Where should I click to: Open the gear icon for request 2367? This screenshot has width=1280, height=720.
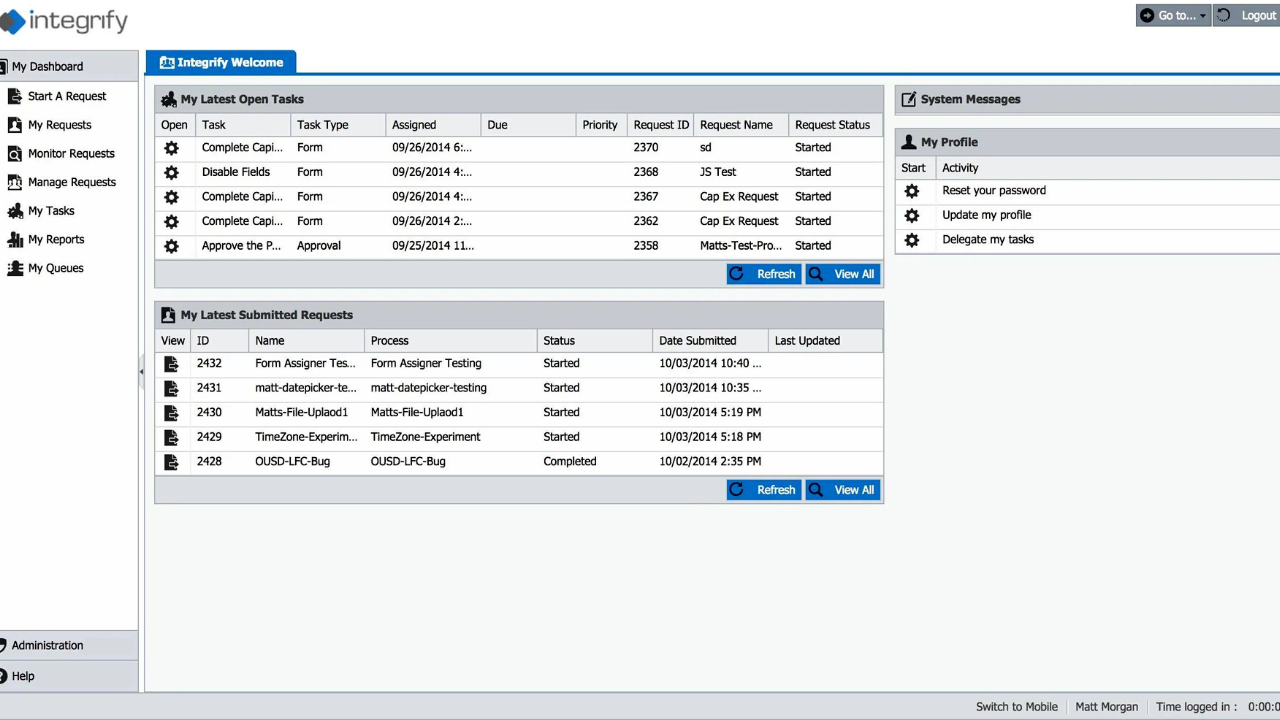(172, 197)
